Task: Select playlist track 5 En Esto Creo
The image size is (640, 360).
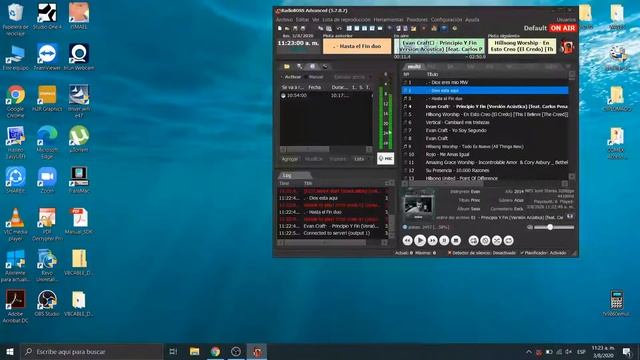Action: (x=485, y=114)
